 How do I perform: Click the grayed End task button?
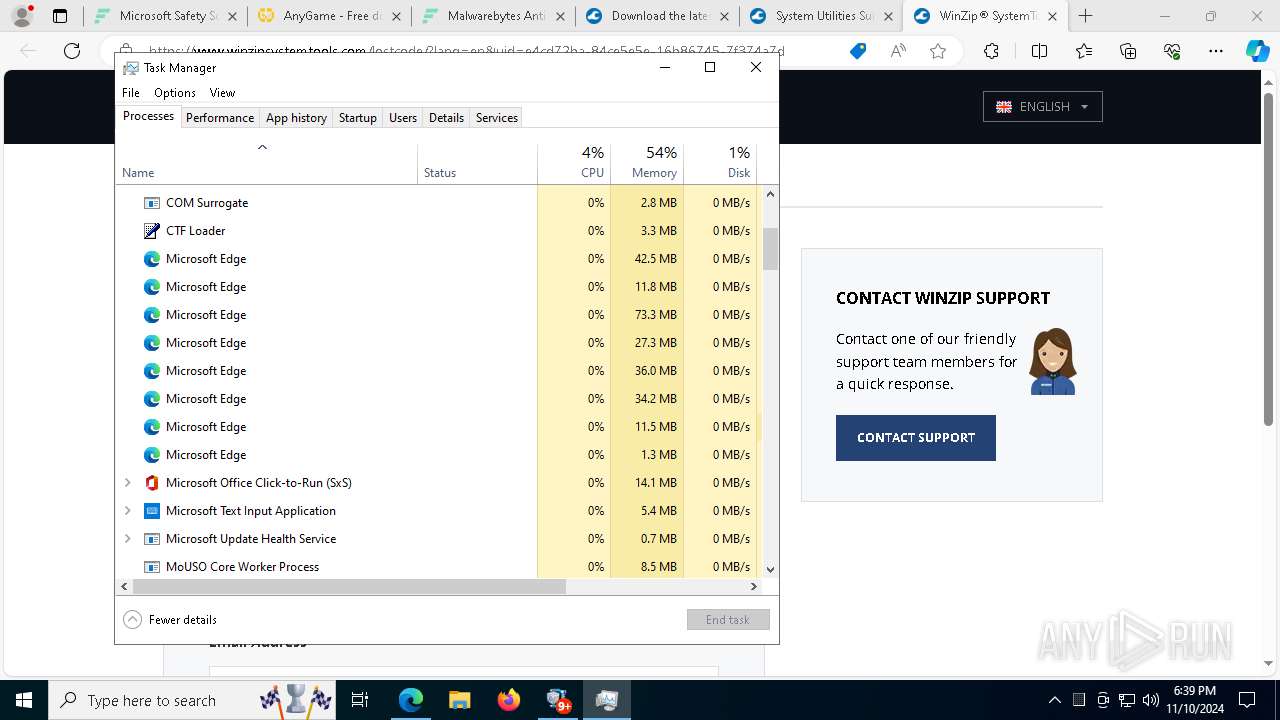click(728, 620)
